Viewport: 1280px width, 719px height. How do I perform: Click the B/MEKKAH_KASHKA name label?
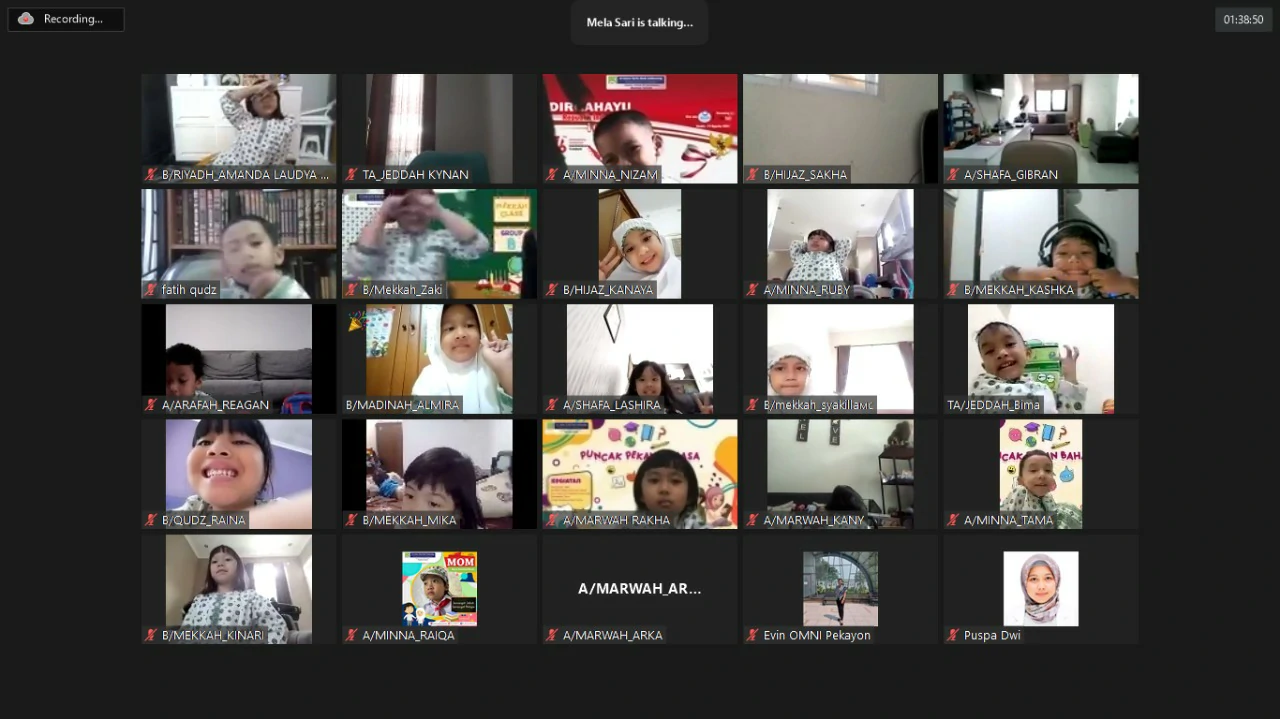pyautogui.click(x=1018, y=290)
